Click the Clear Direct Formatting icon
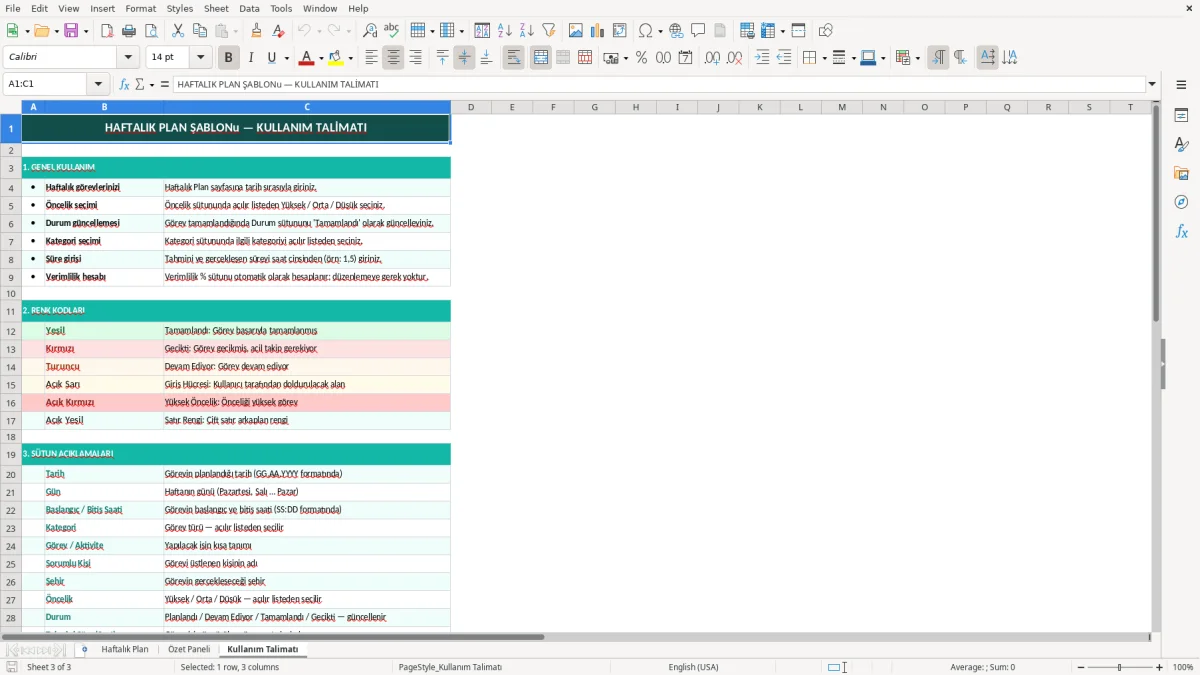The width and height of the screenshot is (1200, 675). click(279, 31)
